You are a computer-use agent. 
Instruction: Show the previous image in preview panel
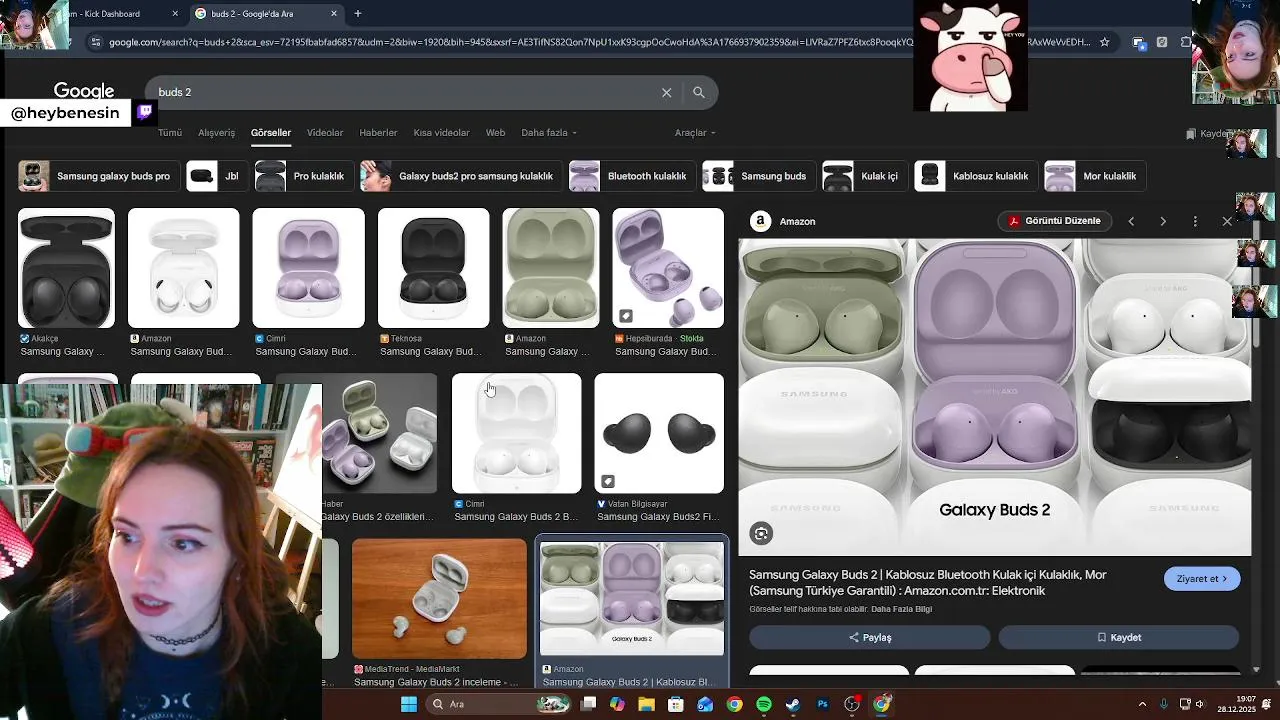(1131, 221)
